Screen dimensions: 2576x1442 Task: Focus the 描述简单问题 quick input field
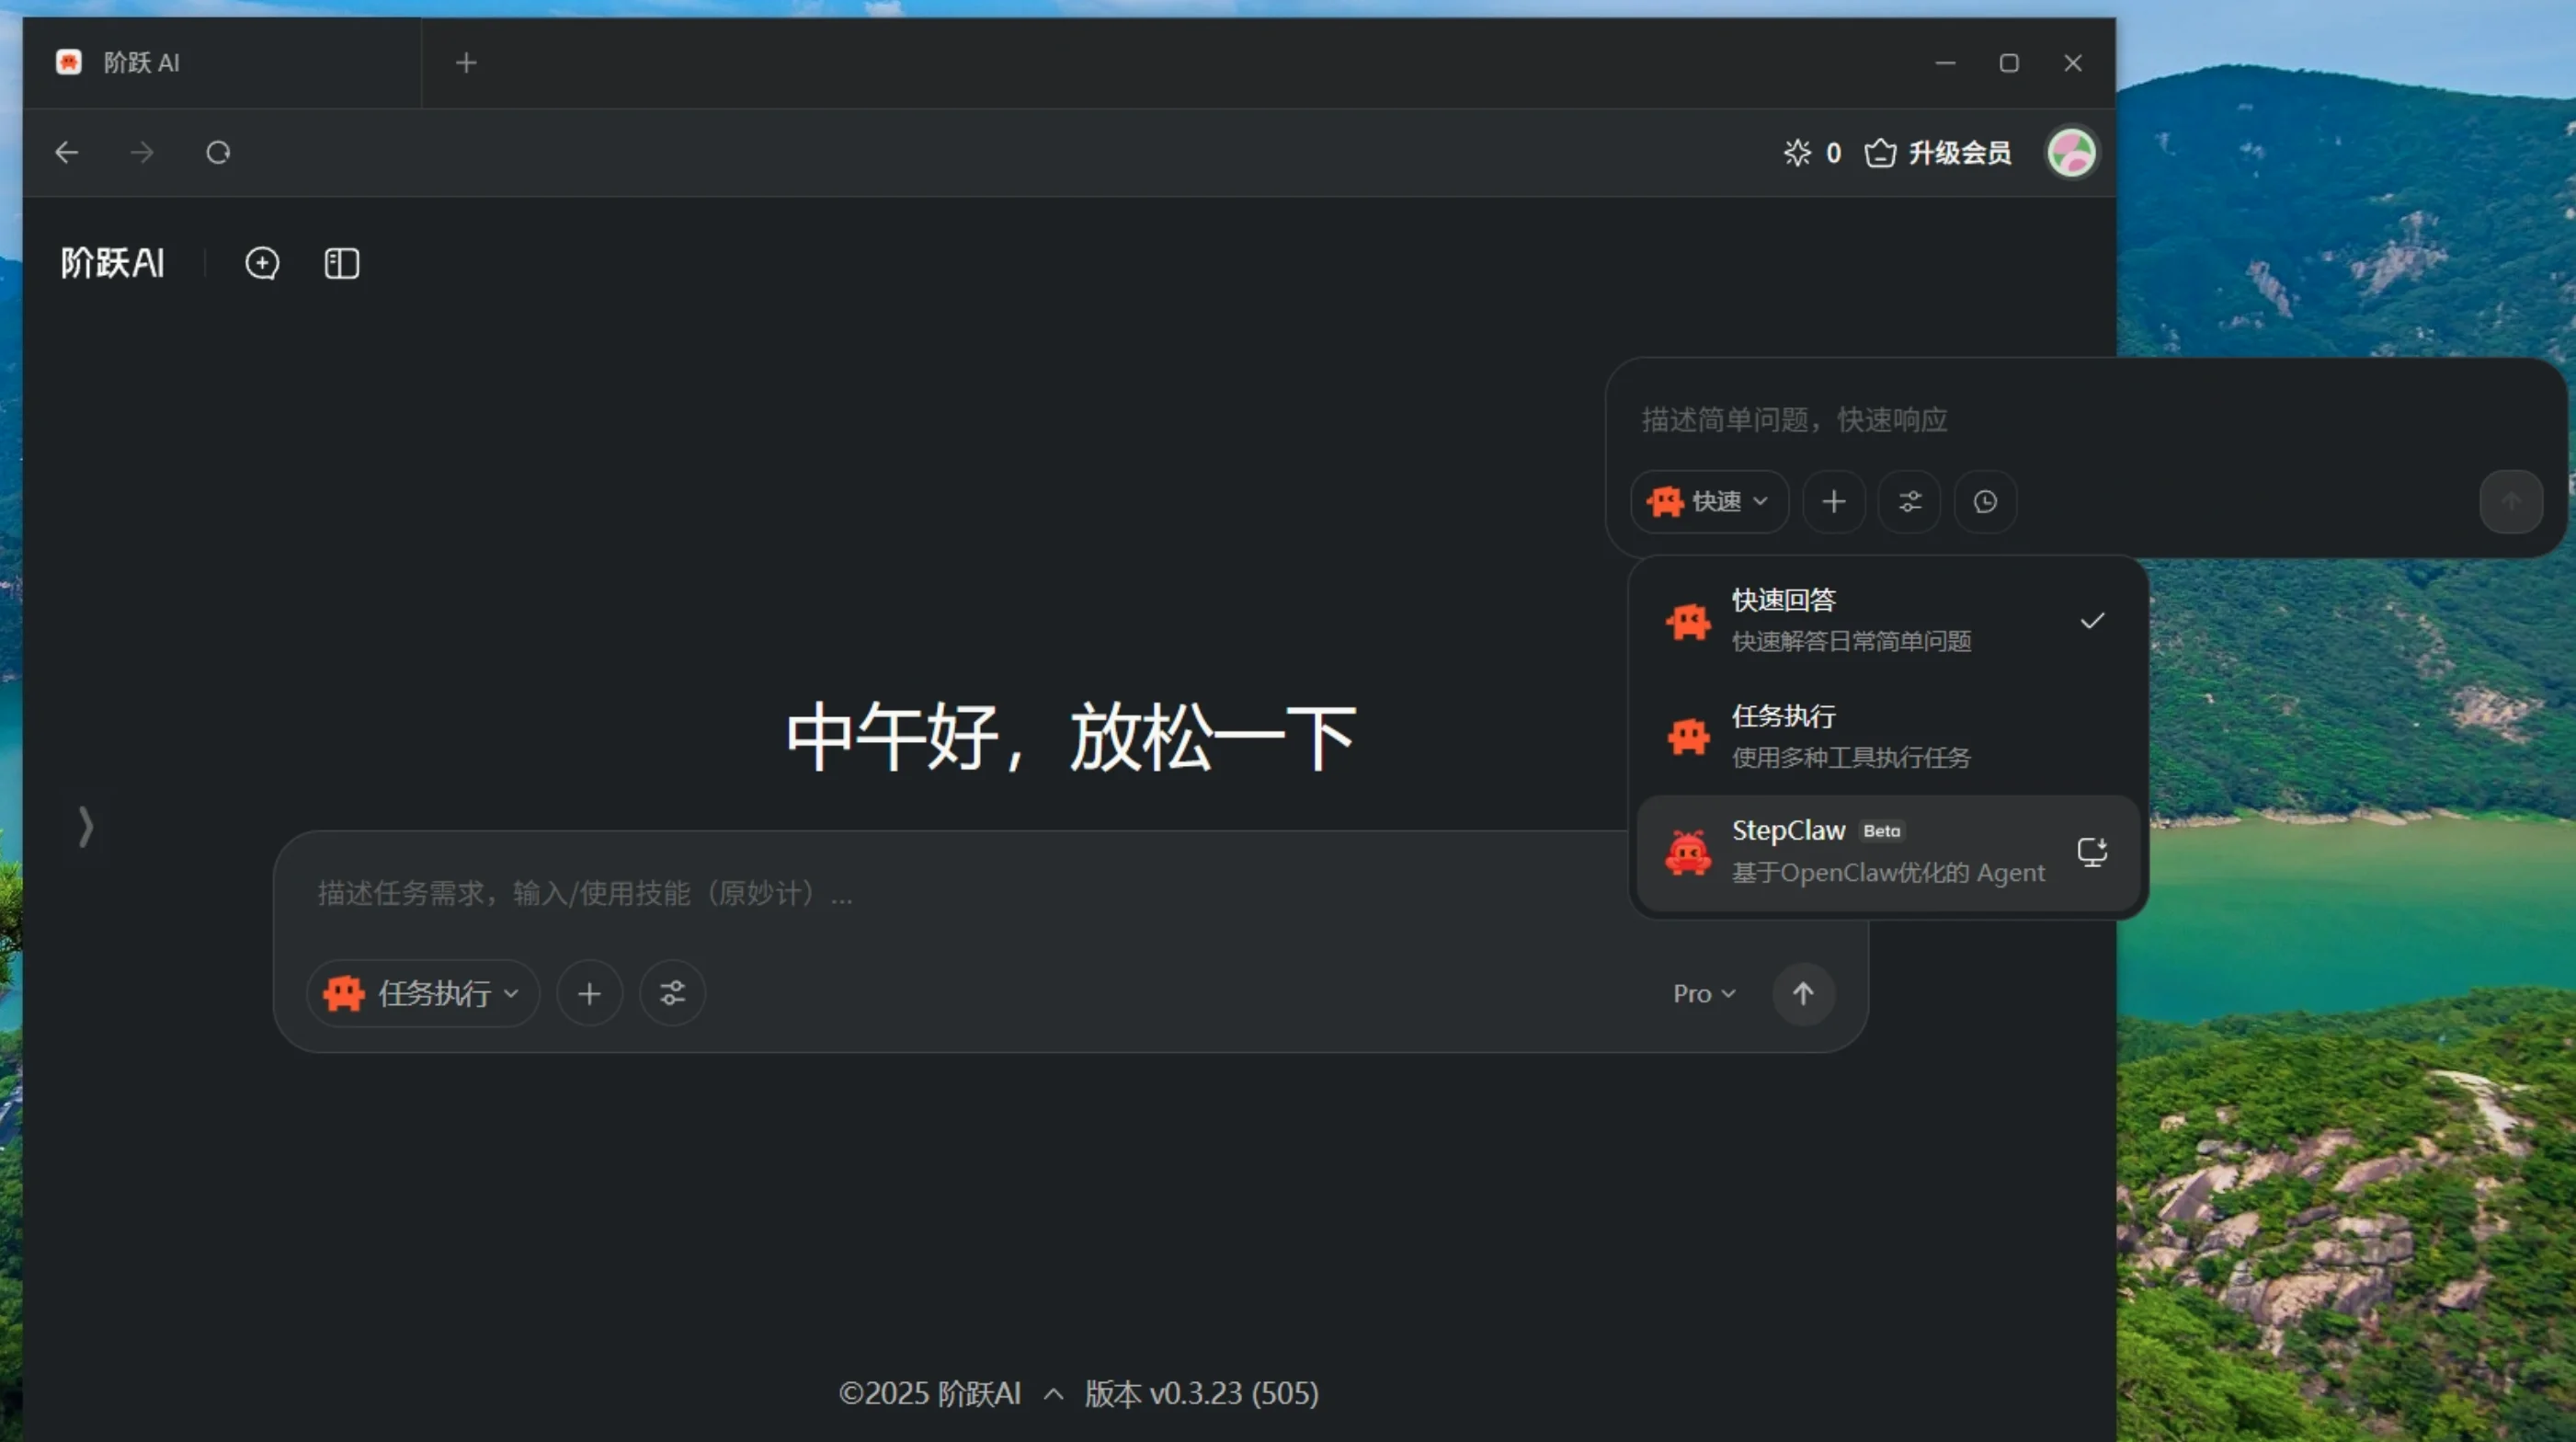pos(2086,420)
